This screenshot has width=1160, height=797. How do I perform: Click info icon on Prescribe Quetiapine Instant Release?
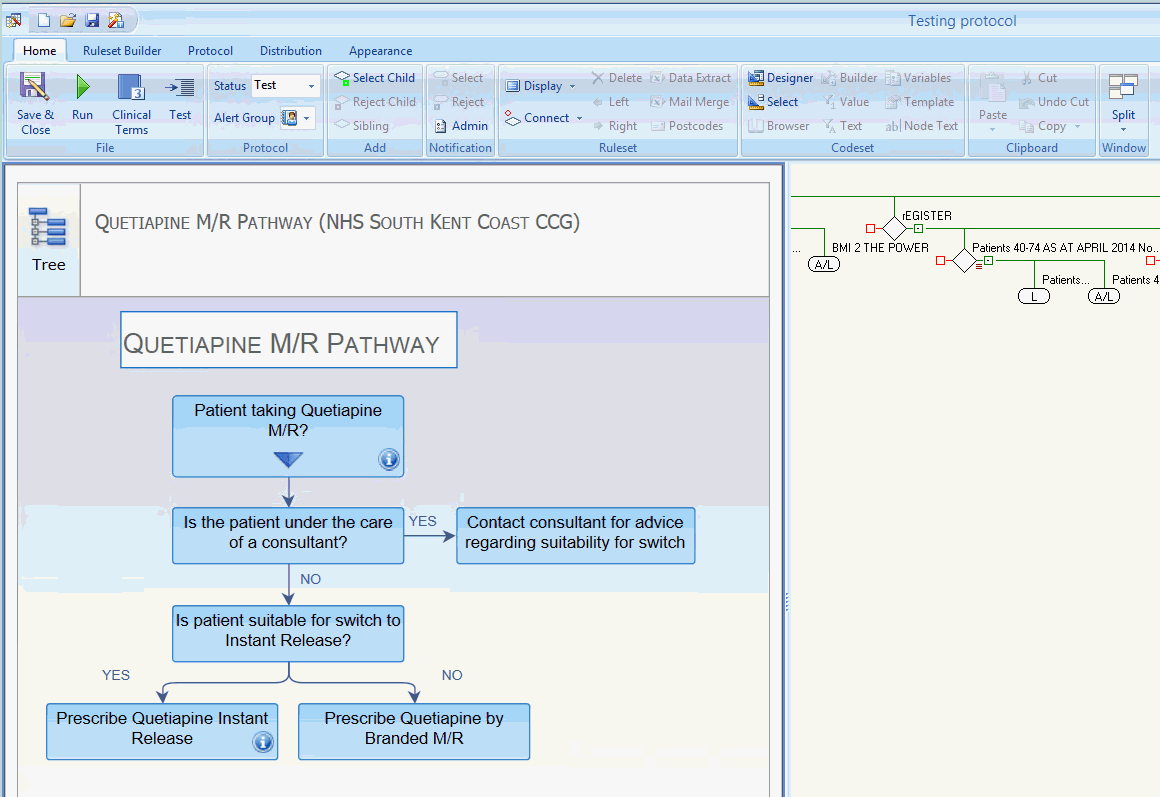263,742
